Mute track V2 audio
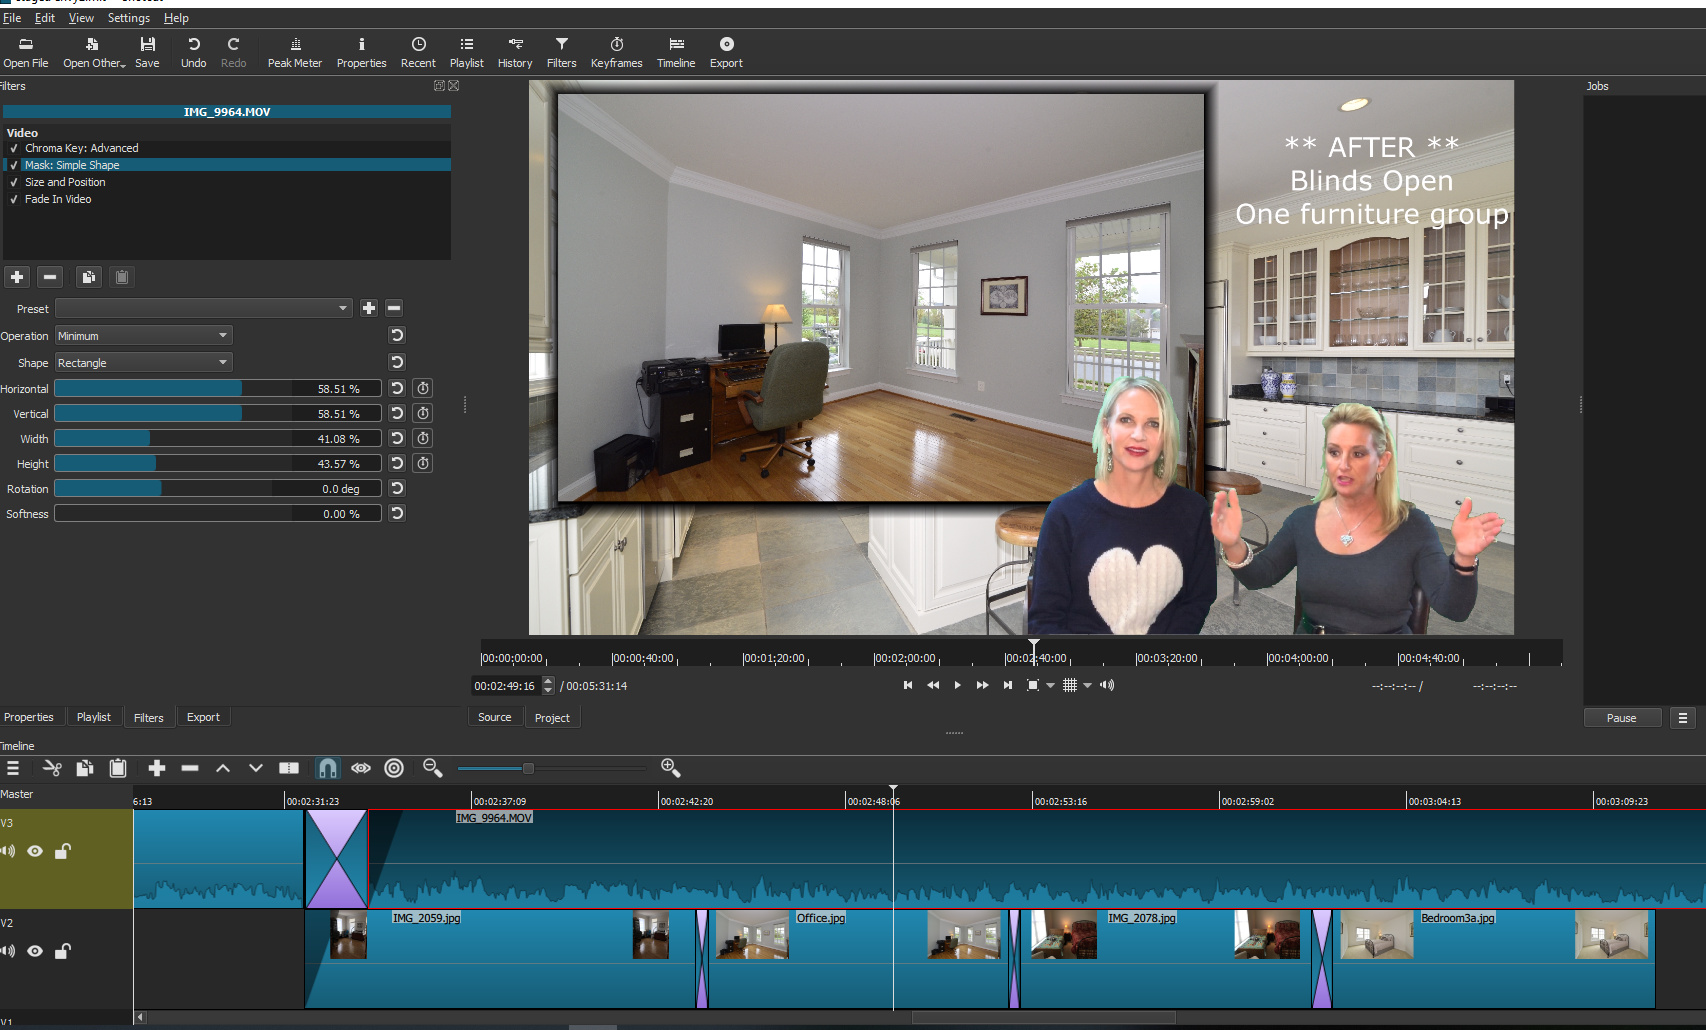The width and height of the screenshot is (1706, 1030). (x=8, y=951)
